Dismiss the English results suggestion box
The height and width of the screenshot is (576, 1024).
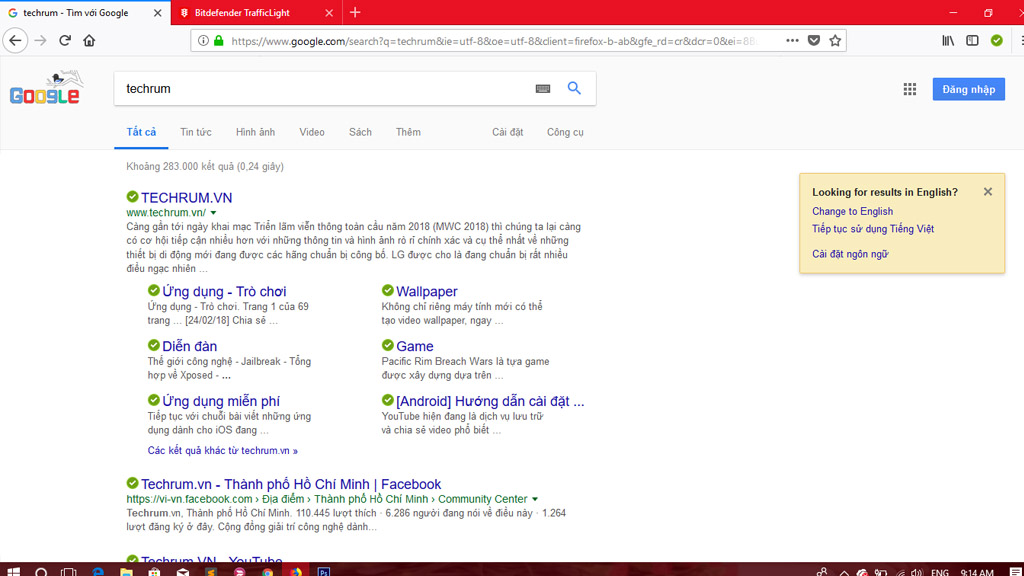point(987,191)
